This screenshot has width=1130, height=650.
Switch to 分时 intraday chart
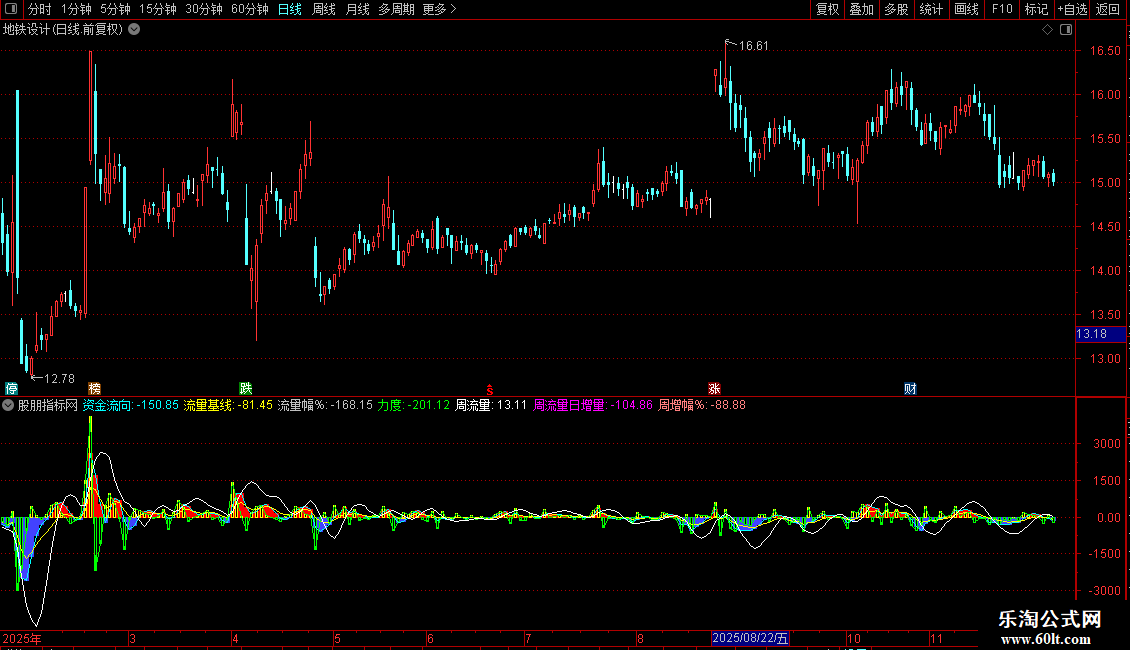click(40, 9)
